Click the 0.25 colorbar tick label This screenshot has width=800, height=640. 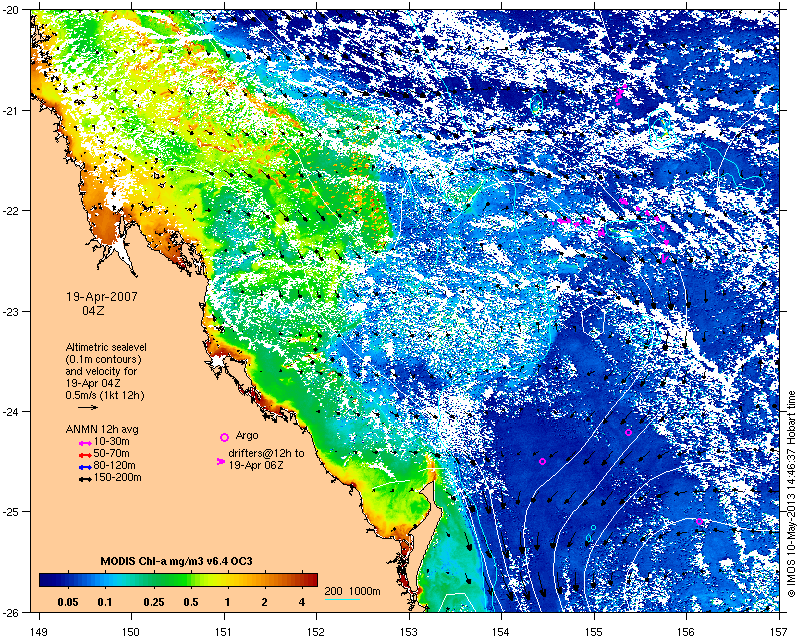(154, 602)
